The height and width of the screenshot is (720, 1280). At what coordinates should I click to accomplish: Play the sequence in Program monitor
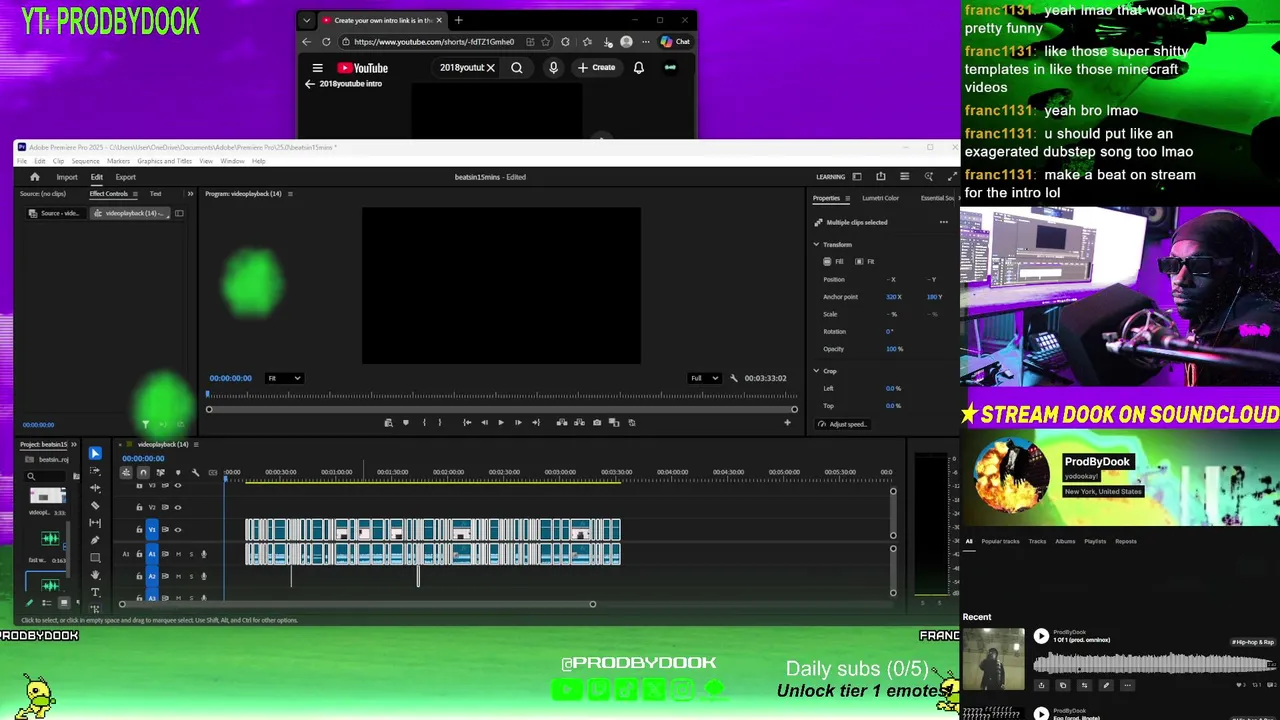click(x=501, y=422)
